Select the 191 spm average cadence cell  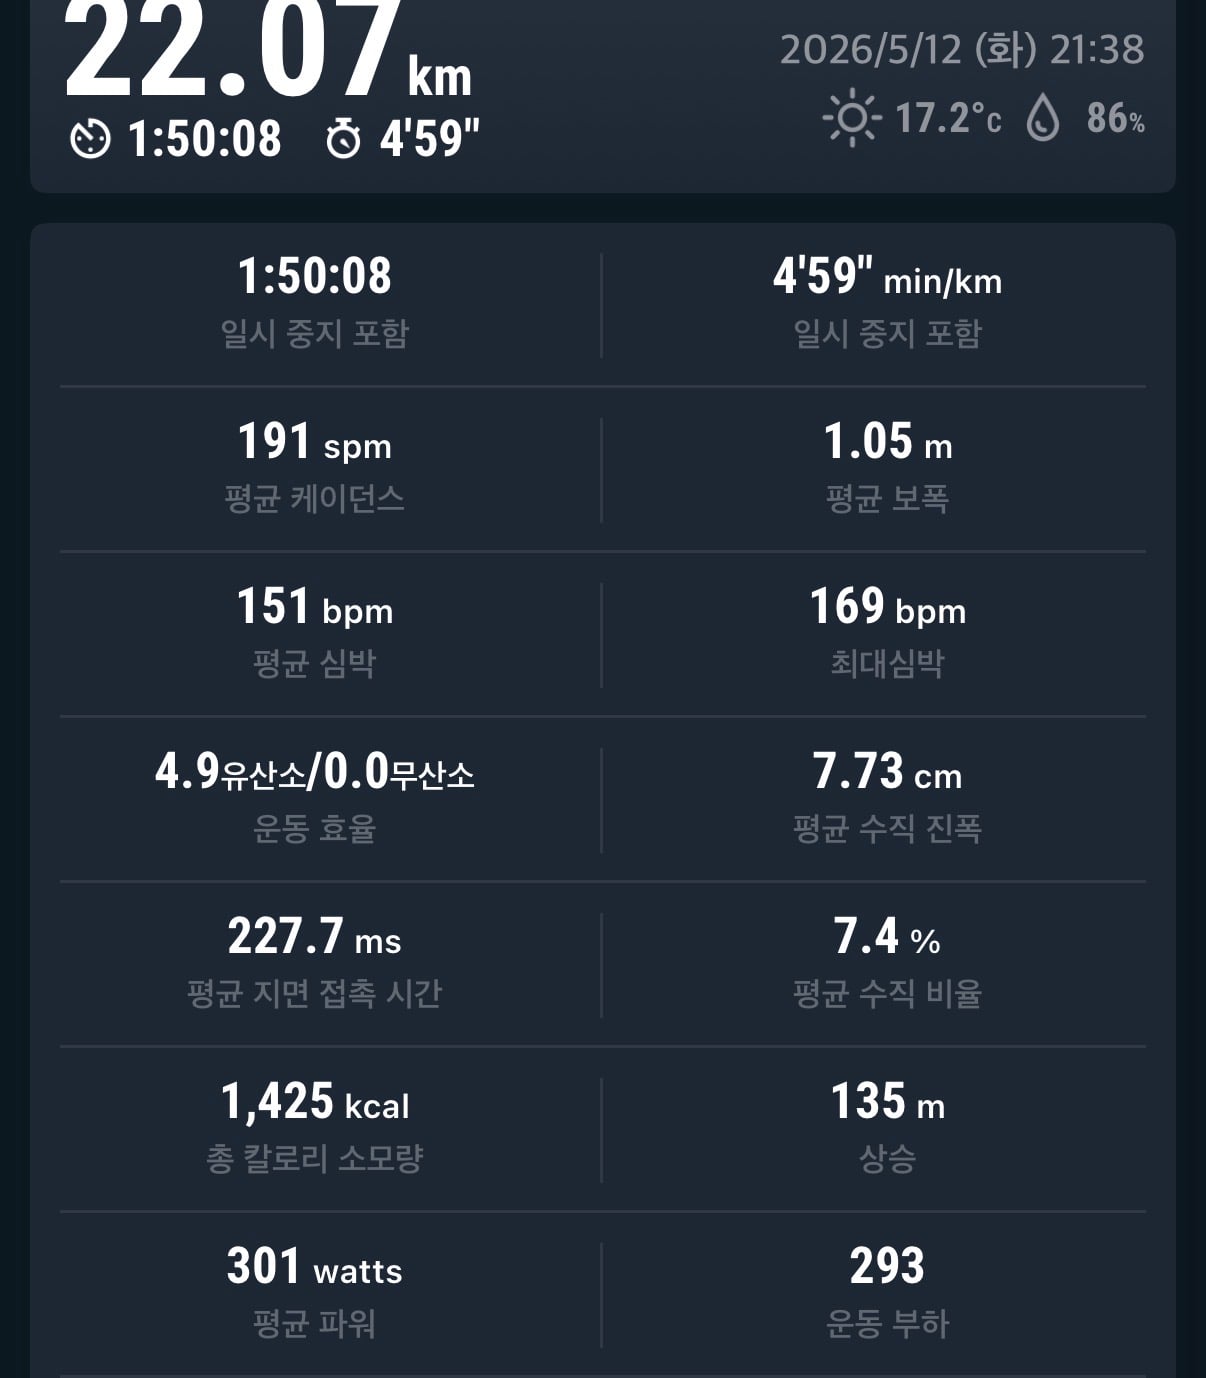(315, 467)
